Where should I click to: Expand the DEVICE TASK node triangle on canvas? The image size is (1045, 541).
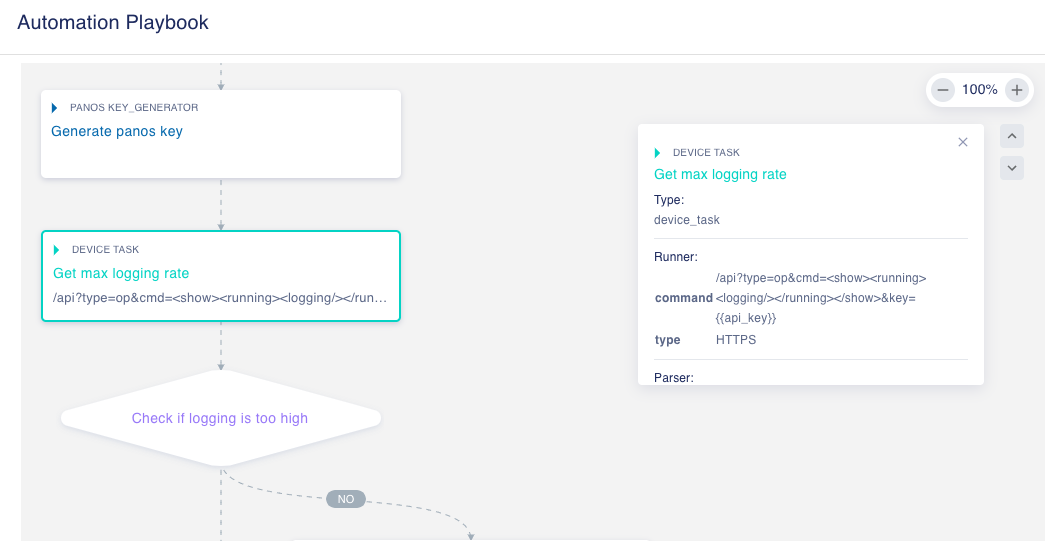coord(57,250)
